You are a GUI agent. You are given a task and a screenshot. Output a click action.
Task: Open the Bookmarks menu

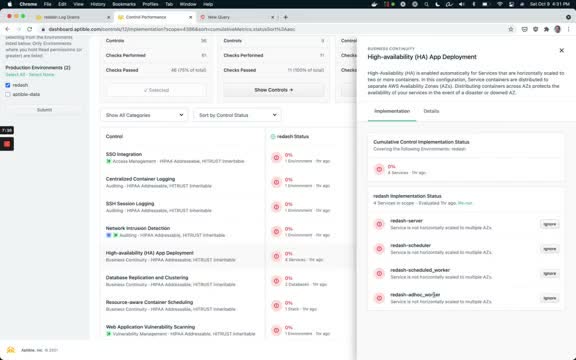click(x=124, y=4)
